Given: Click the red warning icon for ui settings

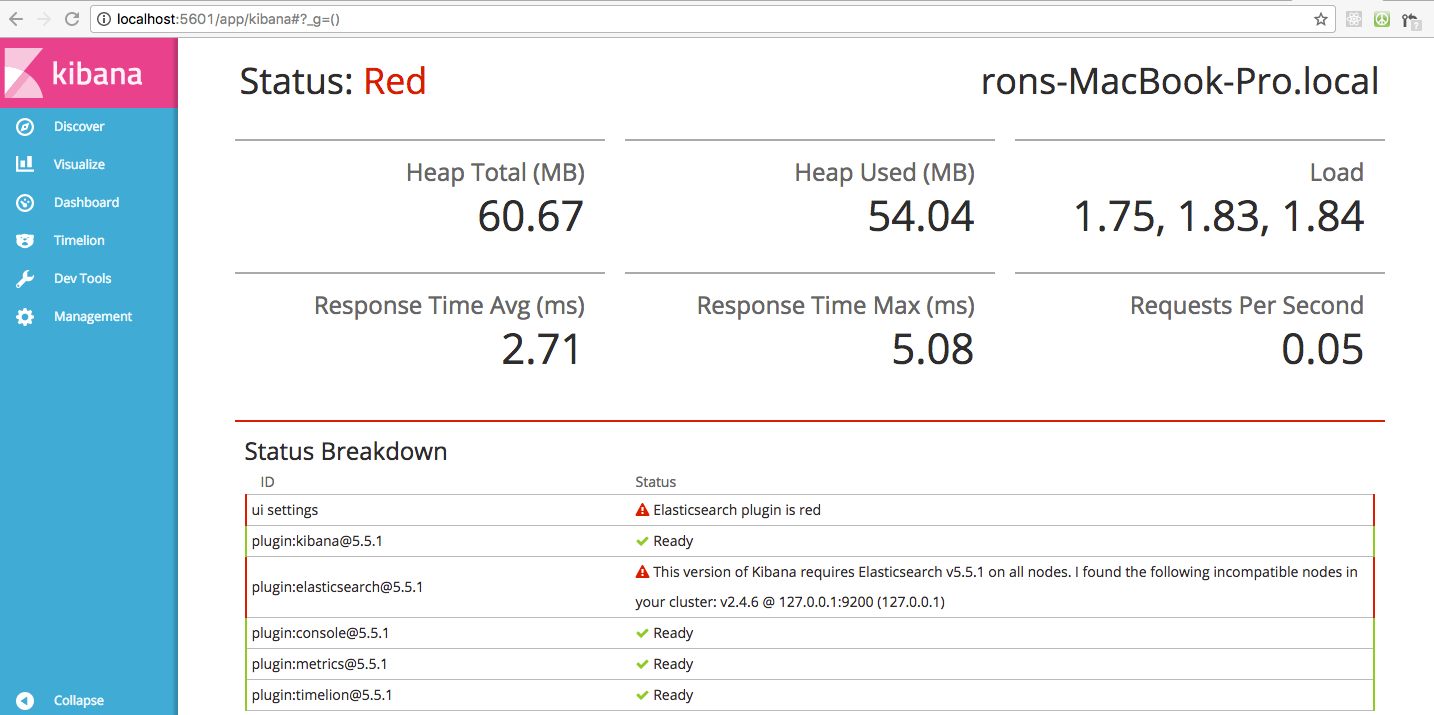Looking at the screenshot, I should pyautogui.click(x=642, y=510).
